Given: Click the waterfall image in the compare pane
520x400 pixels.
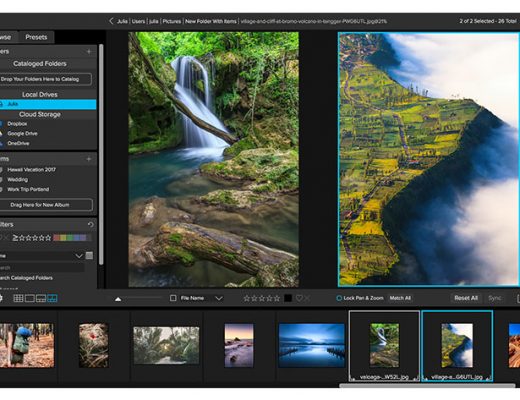Looking at the screenshot, I should pyautogui.click(x=213, y=159).
